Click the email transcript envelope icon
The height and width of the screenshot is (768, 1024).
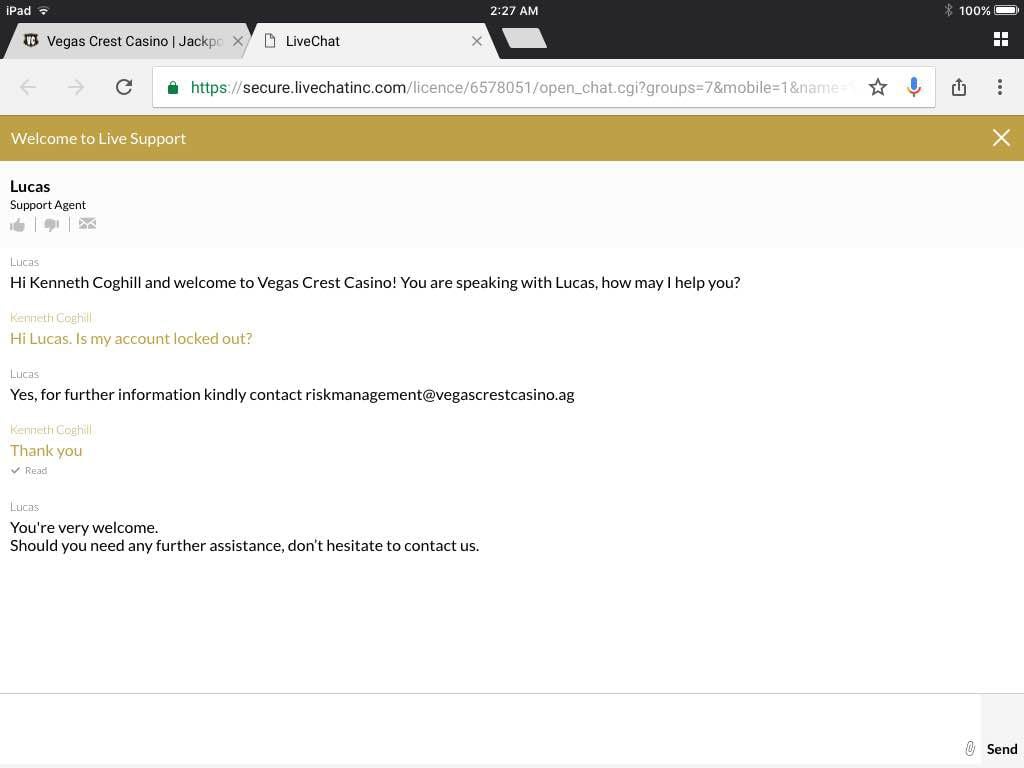[88, 224]
